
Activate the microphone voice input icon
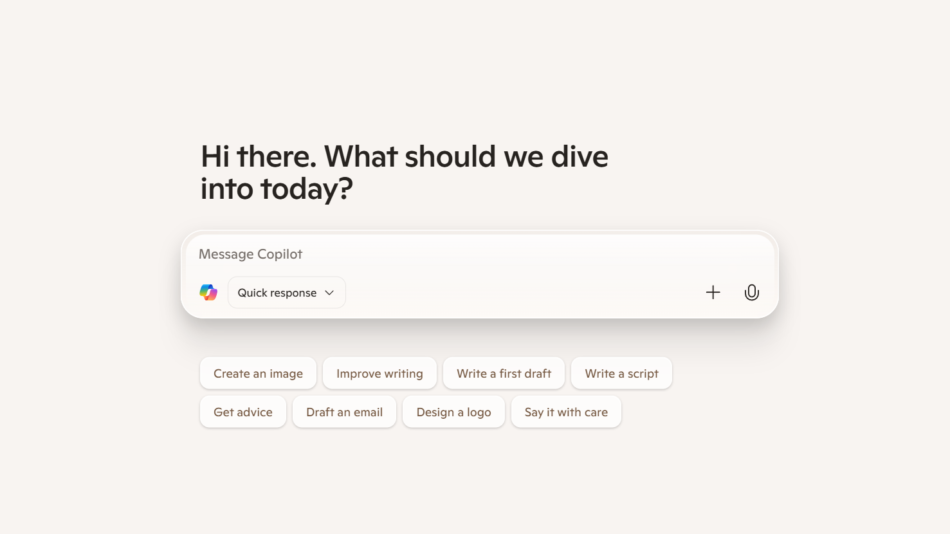click(752, 292)
